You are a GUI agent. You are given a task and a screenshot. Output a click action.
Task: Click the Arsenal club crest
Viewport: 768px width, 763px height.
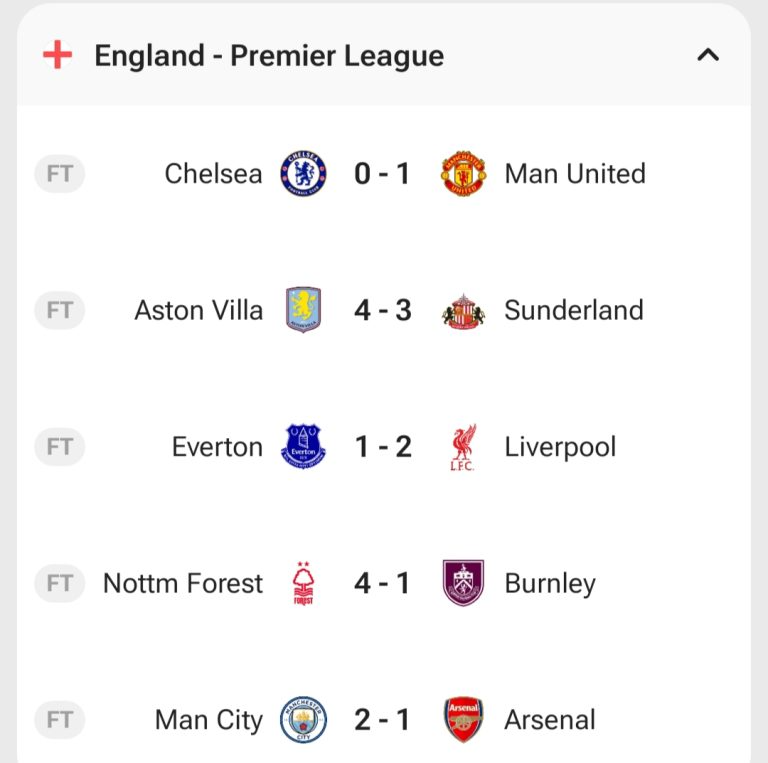[x=463, y=720]
